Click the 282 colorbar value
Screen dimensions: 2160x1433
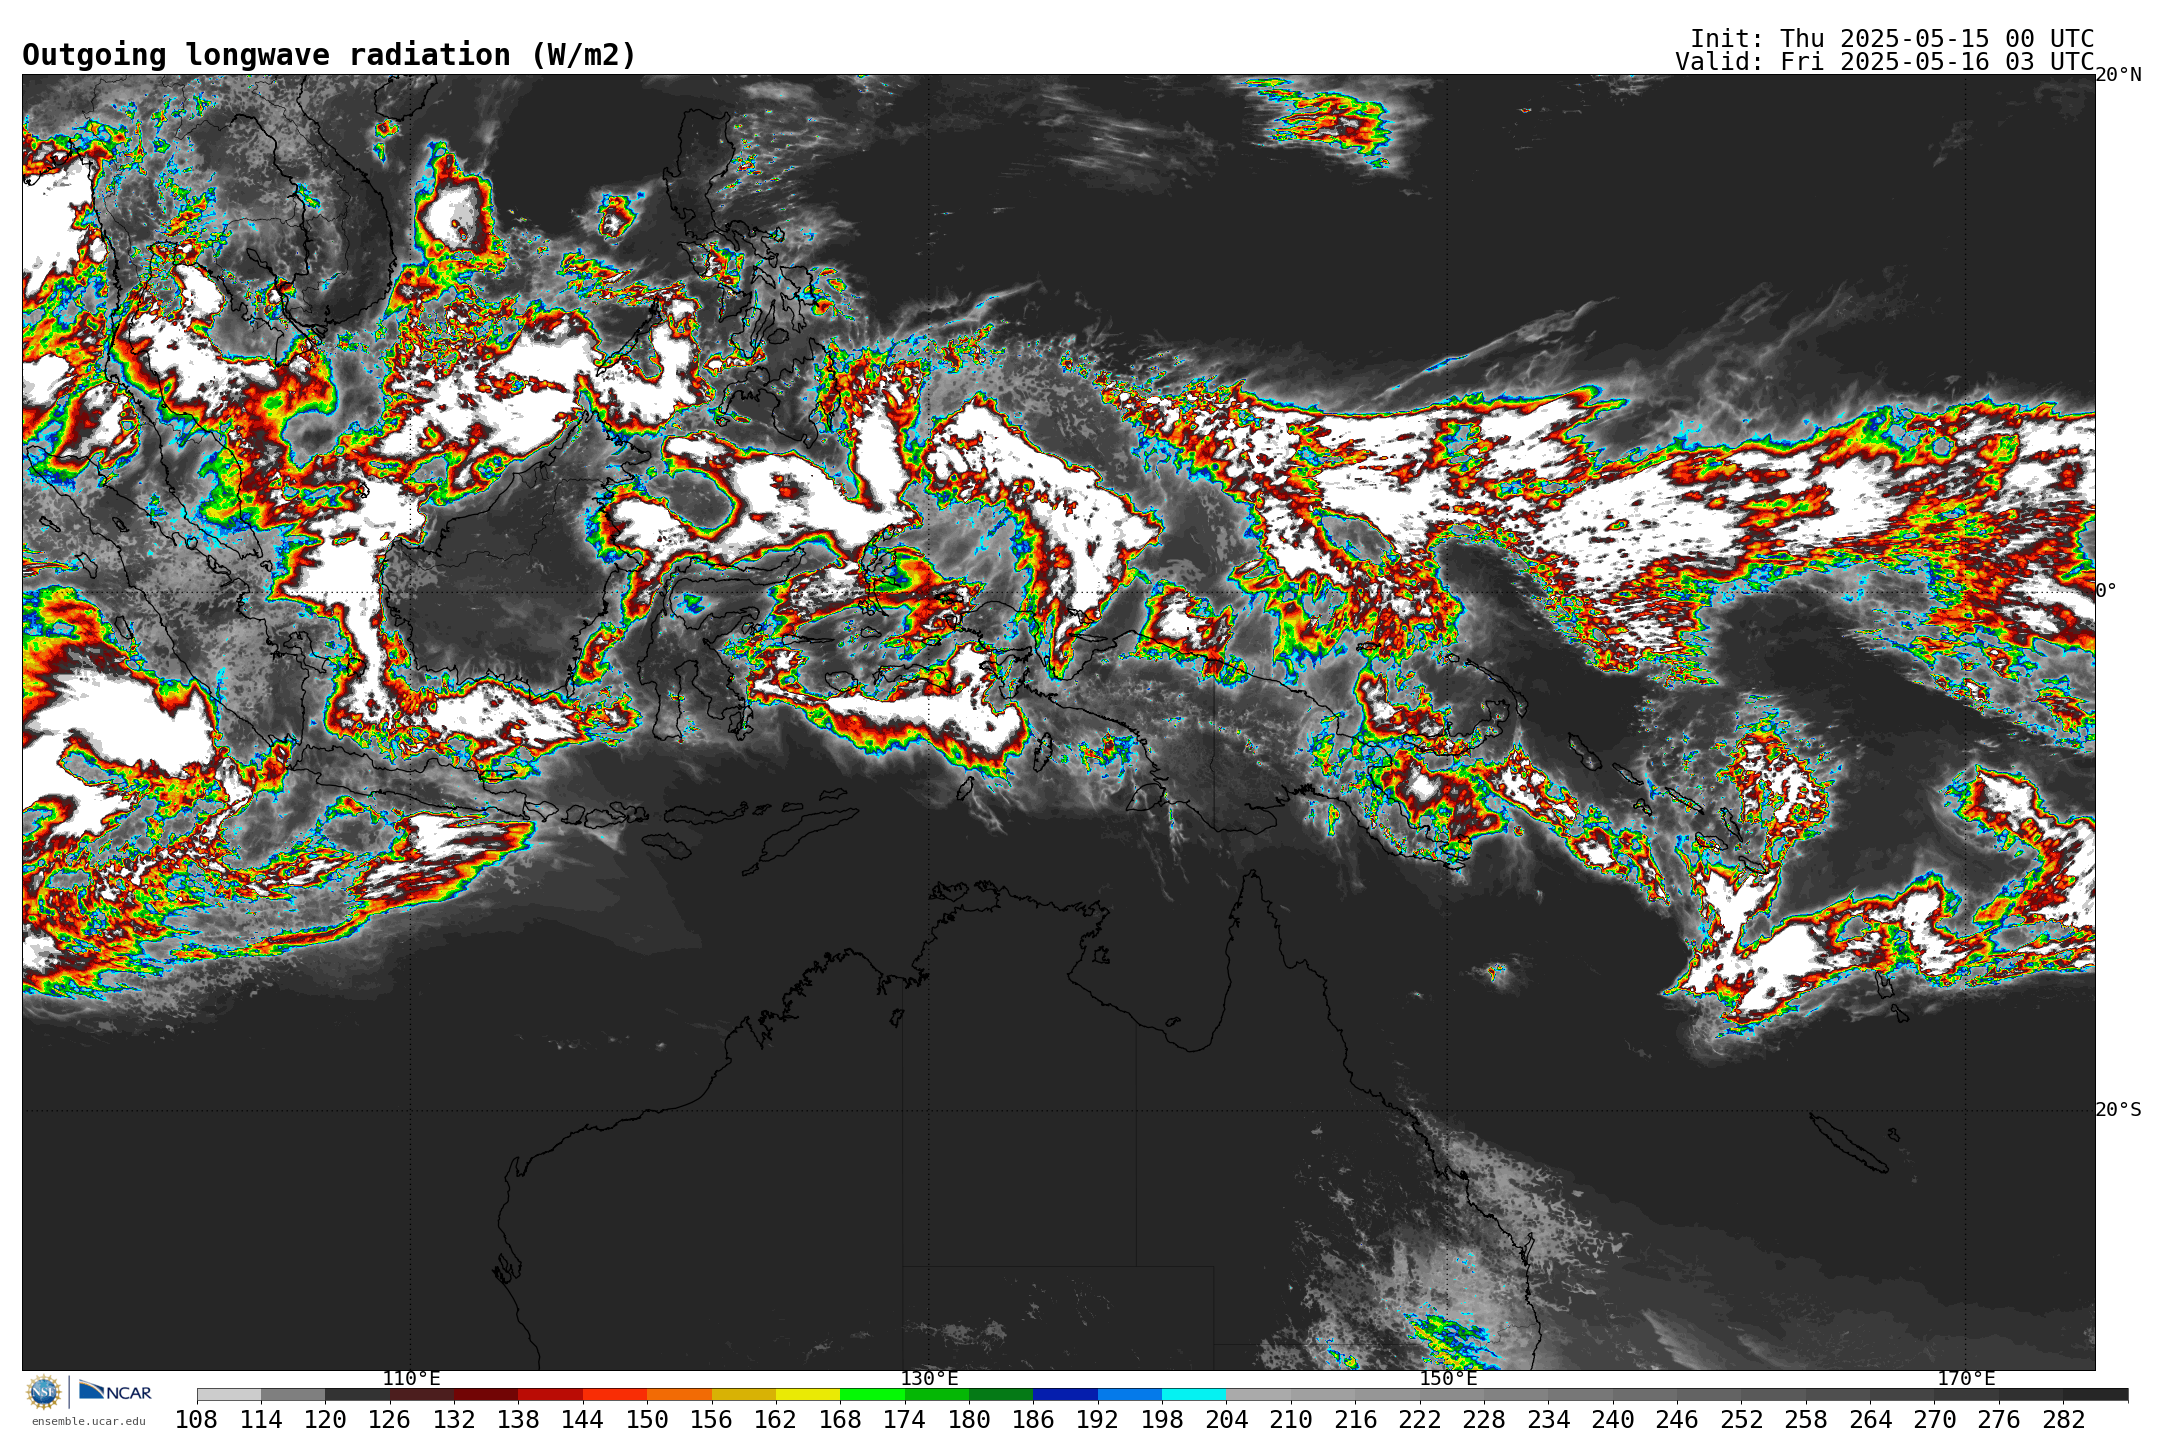(2063, 1419)
